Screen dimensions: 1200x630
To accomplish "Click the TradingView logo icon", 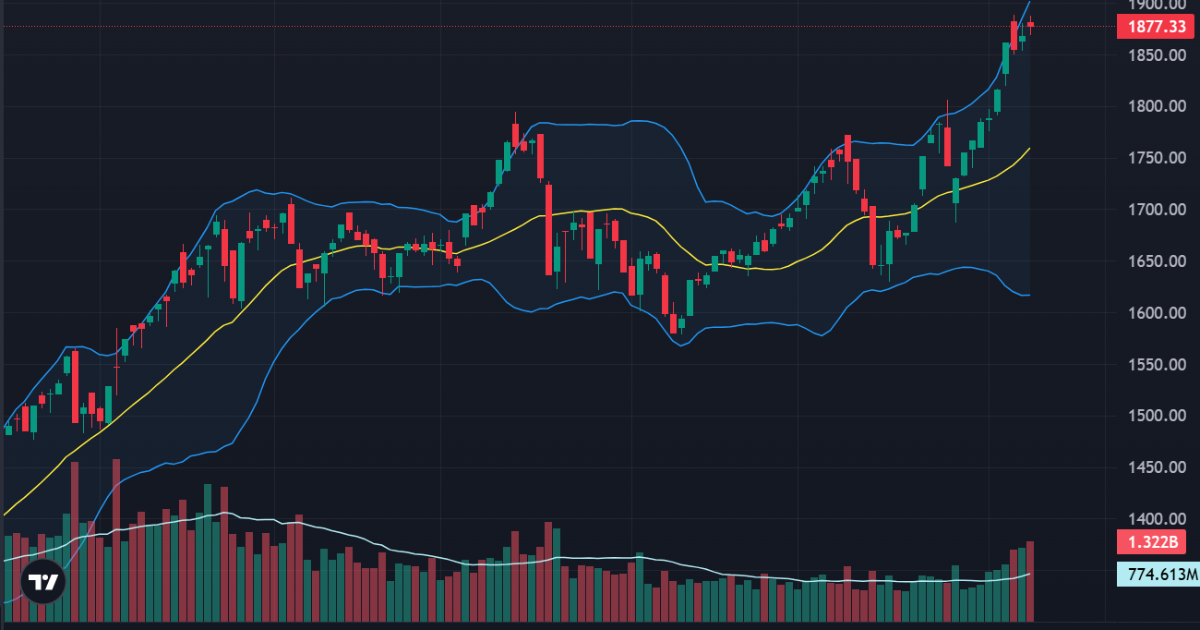I will point(42,582).
